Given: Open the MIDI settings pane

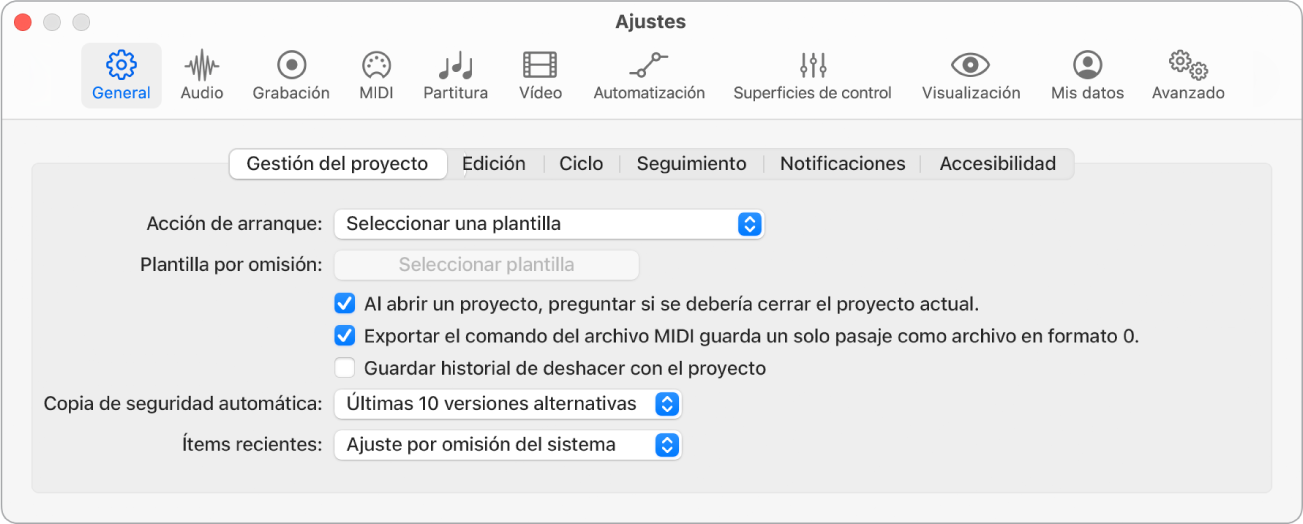Looking at the screenshot, I should (376, 76).
